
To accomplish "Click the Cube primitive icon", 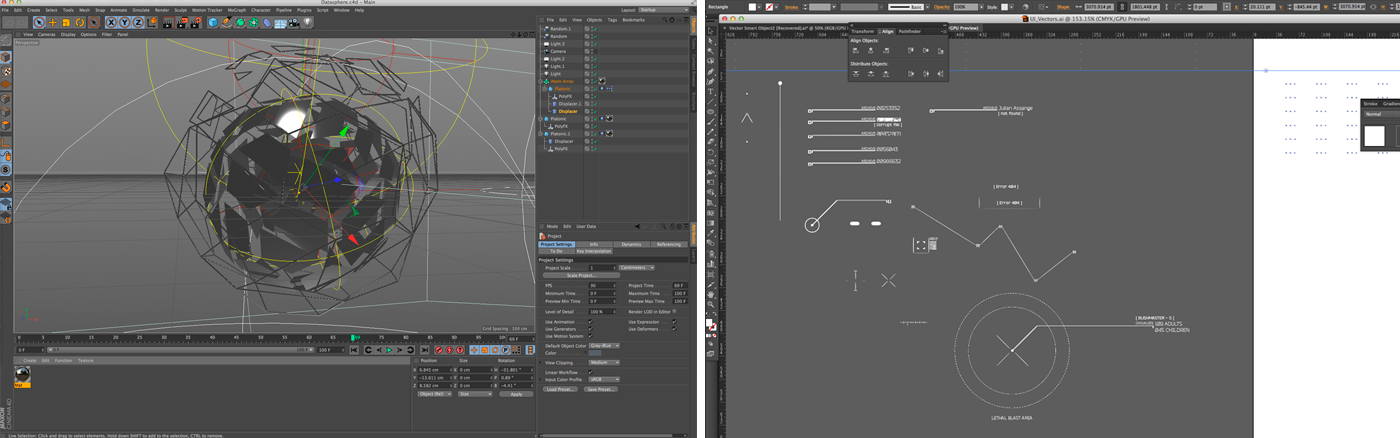I will coord(213,23).
